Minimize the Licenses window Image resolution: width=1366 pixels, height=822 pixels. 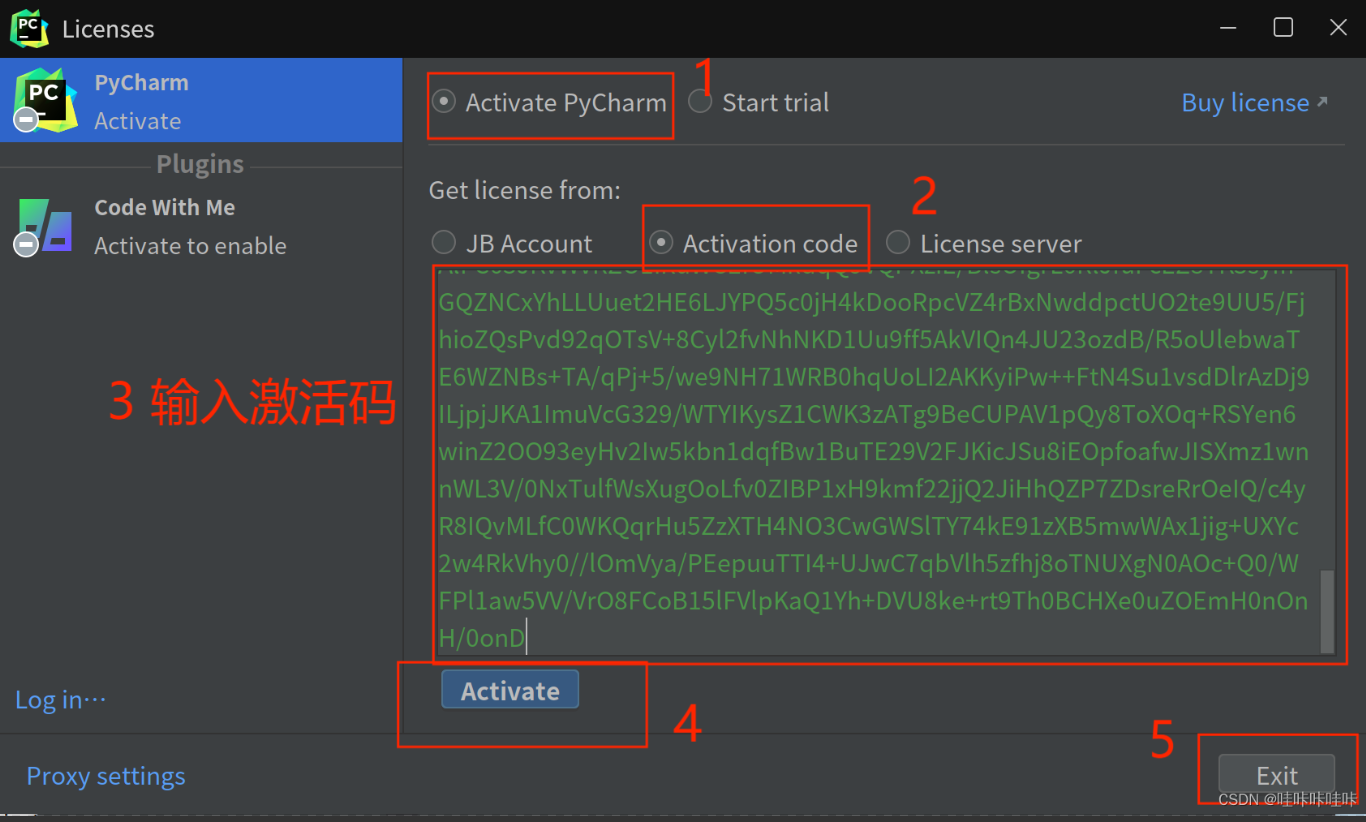[1228, 28]
